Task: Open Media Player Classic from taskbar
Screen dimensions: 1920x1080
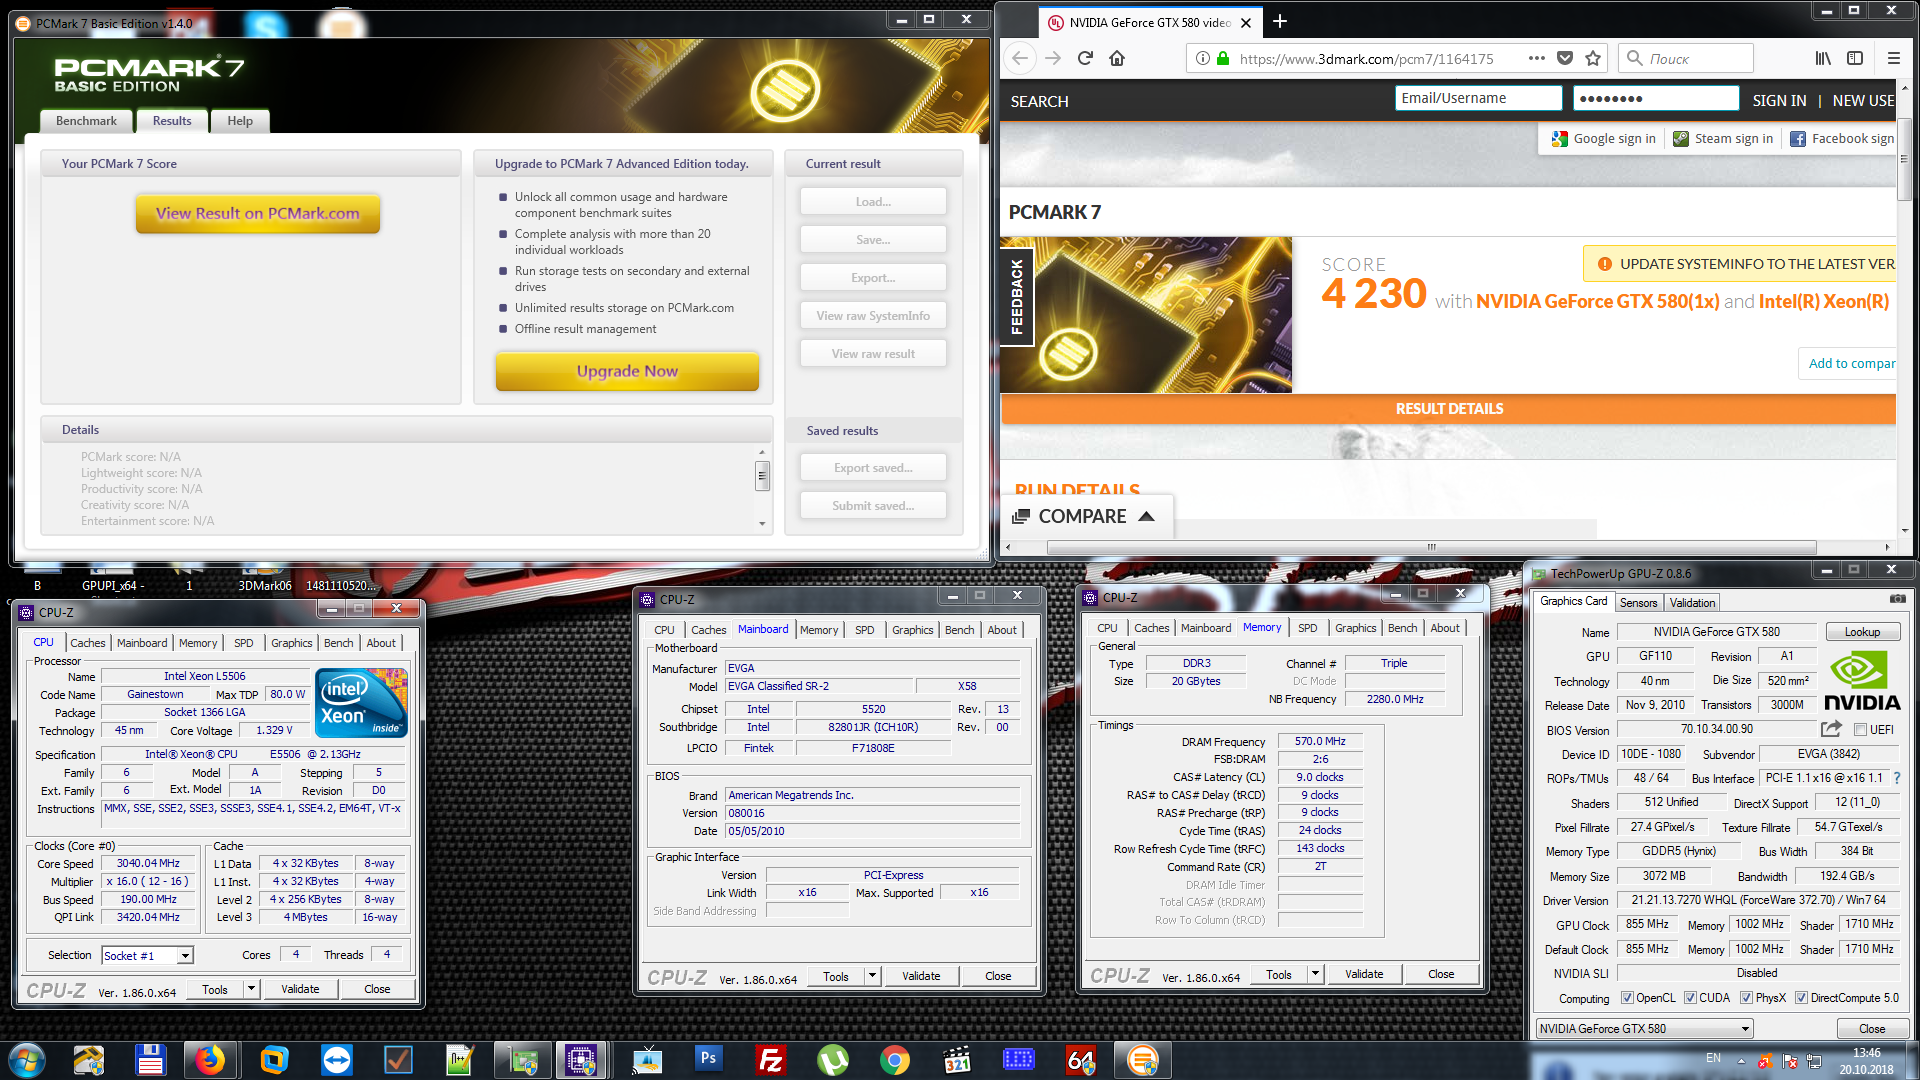Action: (957, 1060)
